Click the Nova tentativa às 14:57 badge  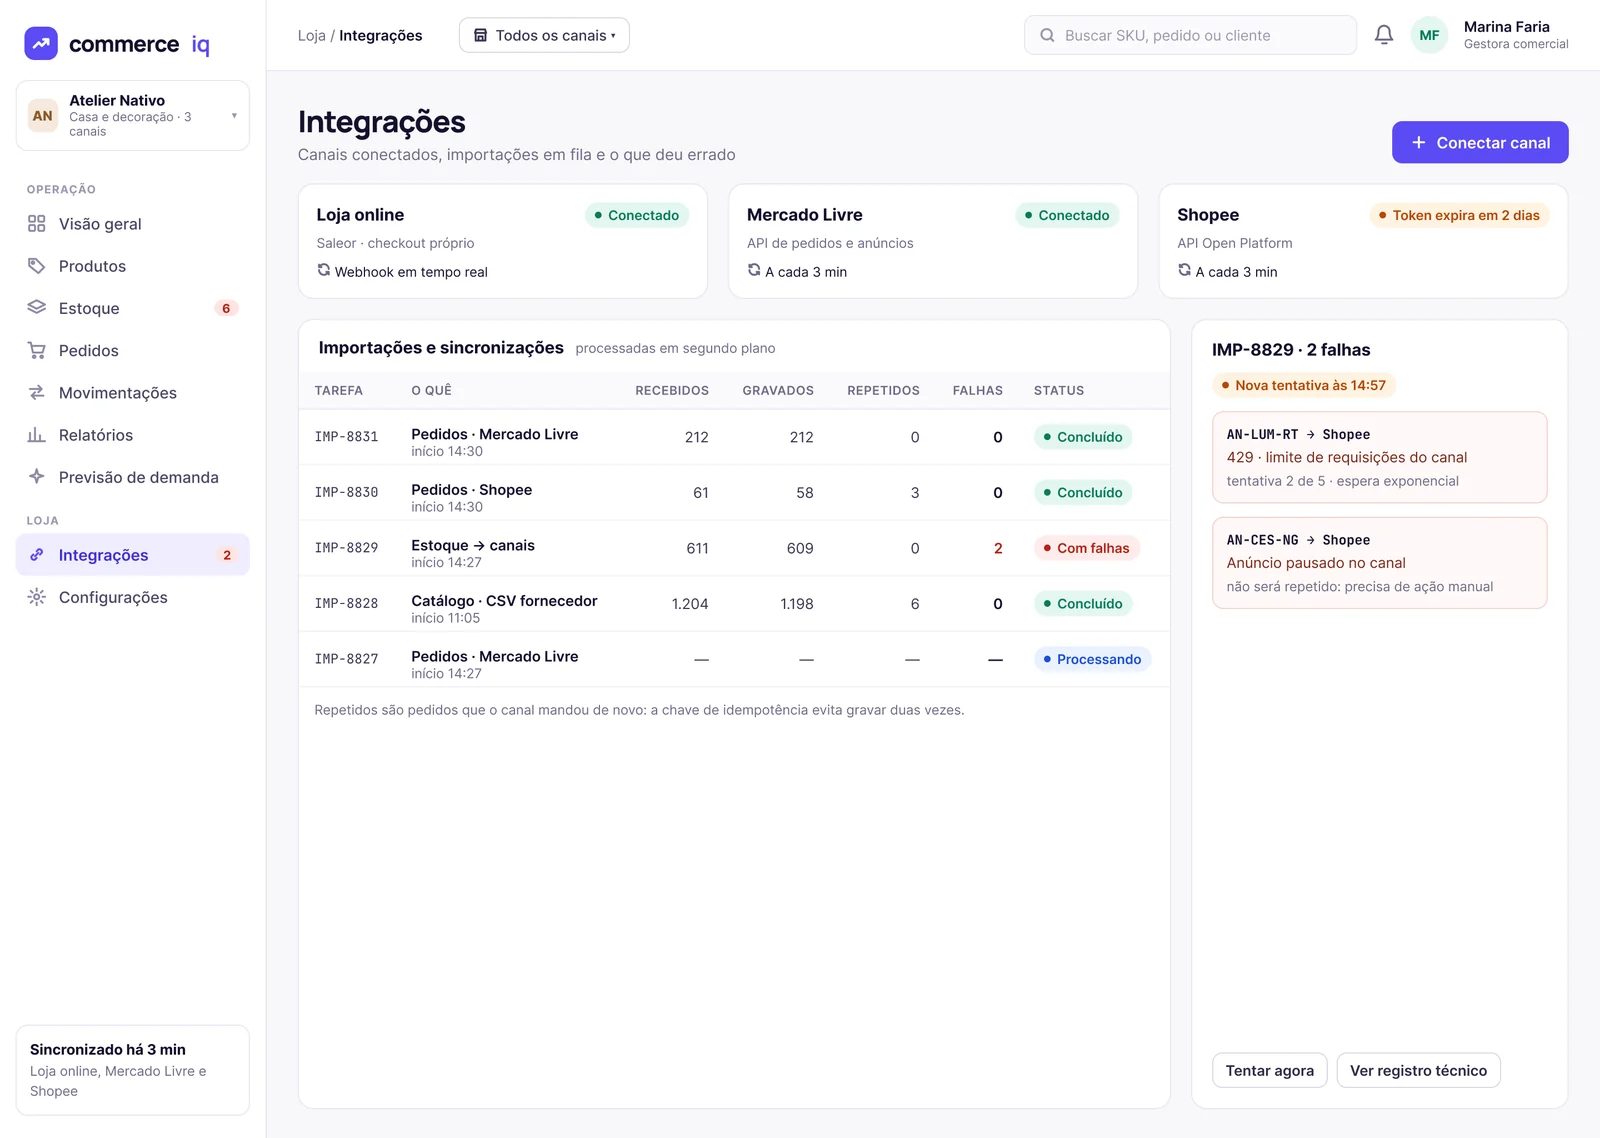(x=1304, y=385)
